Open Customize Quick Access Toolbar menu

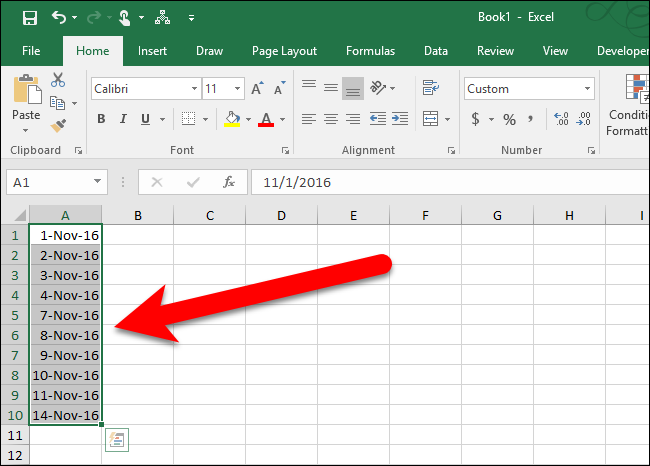click(x=191, y=18)
